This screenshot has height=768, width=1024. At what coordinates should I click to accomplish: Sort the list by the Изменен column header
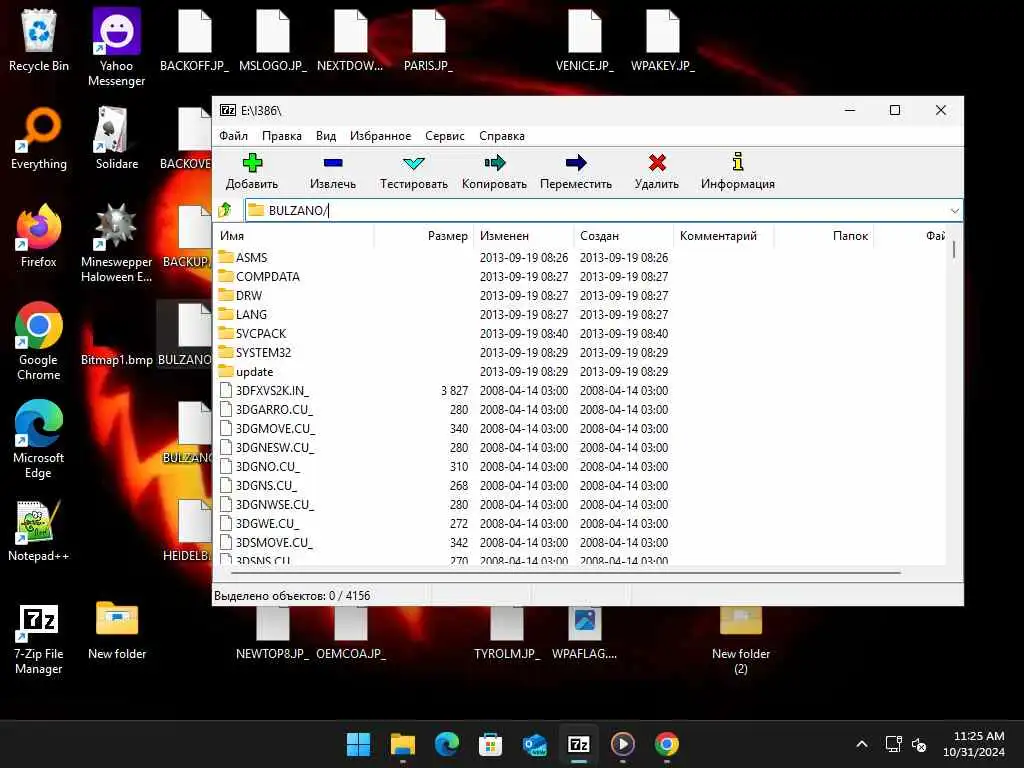tap(524, 236)
